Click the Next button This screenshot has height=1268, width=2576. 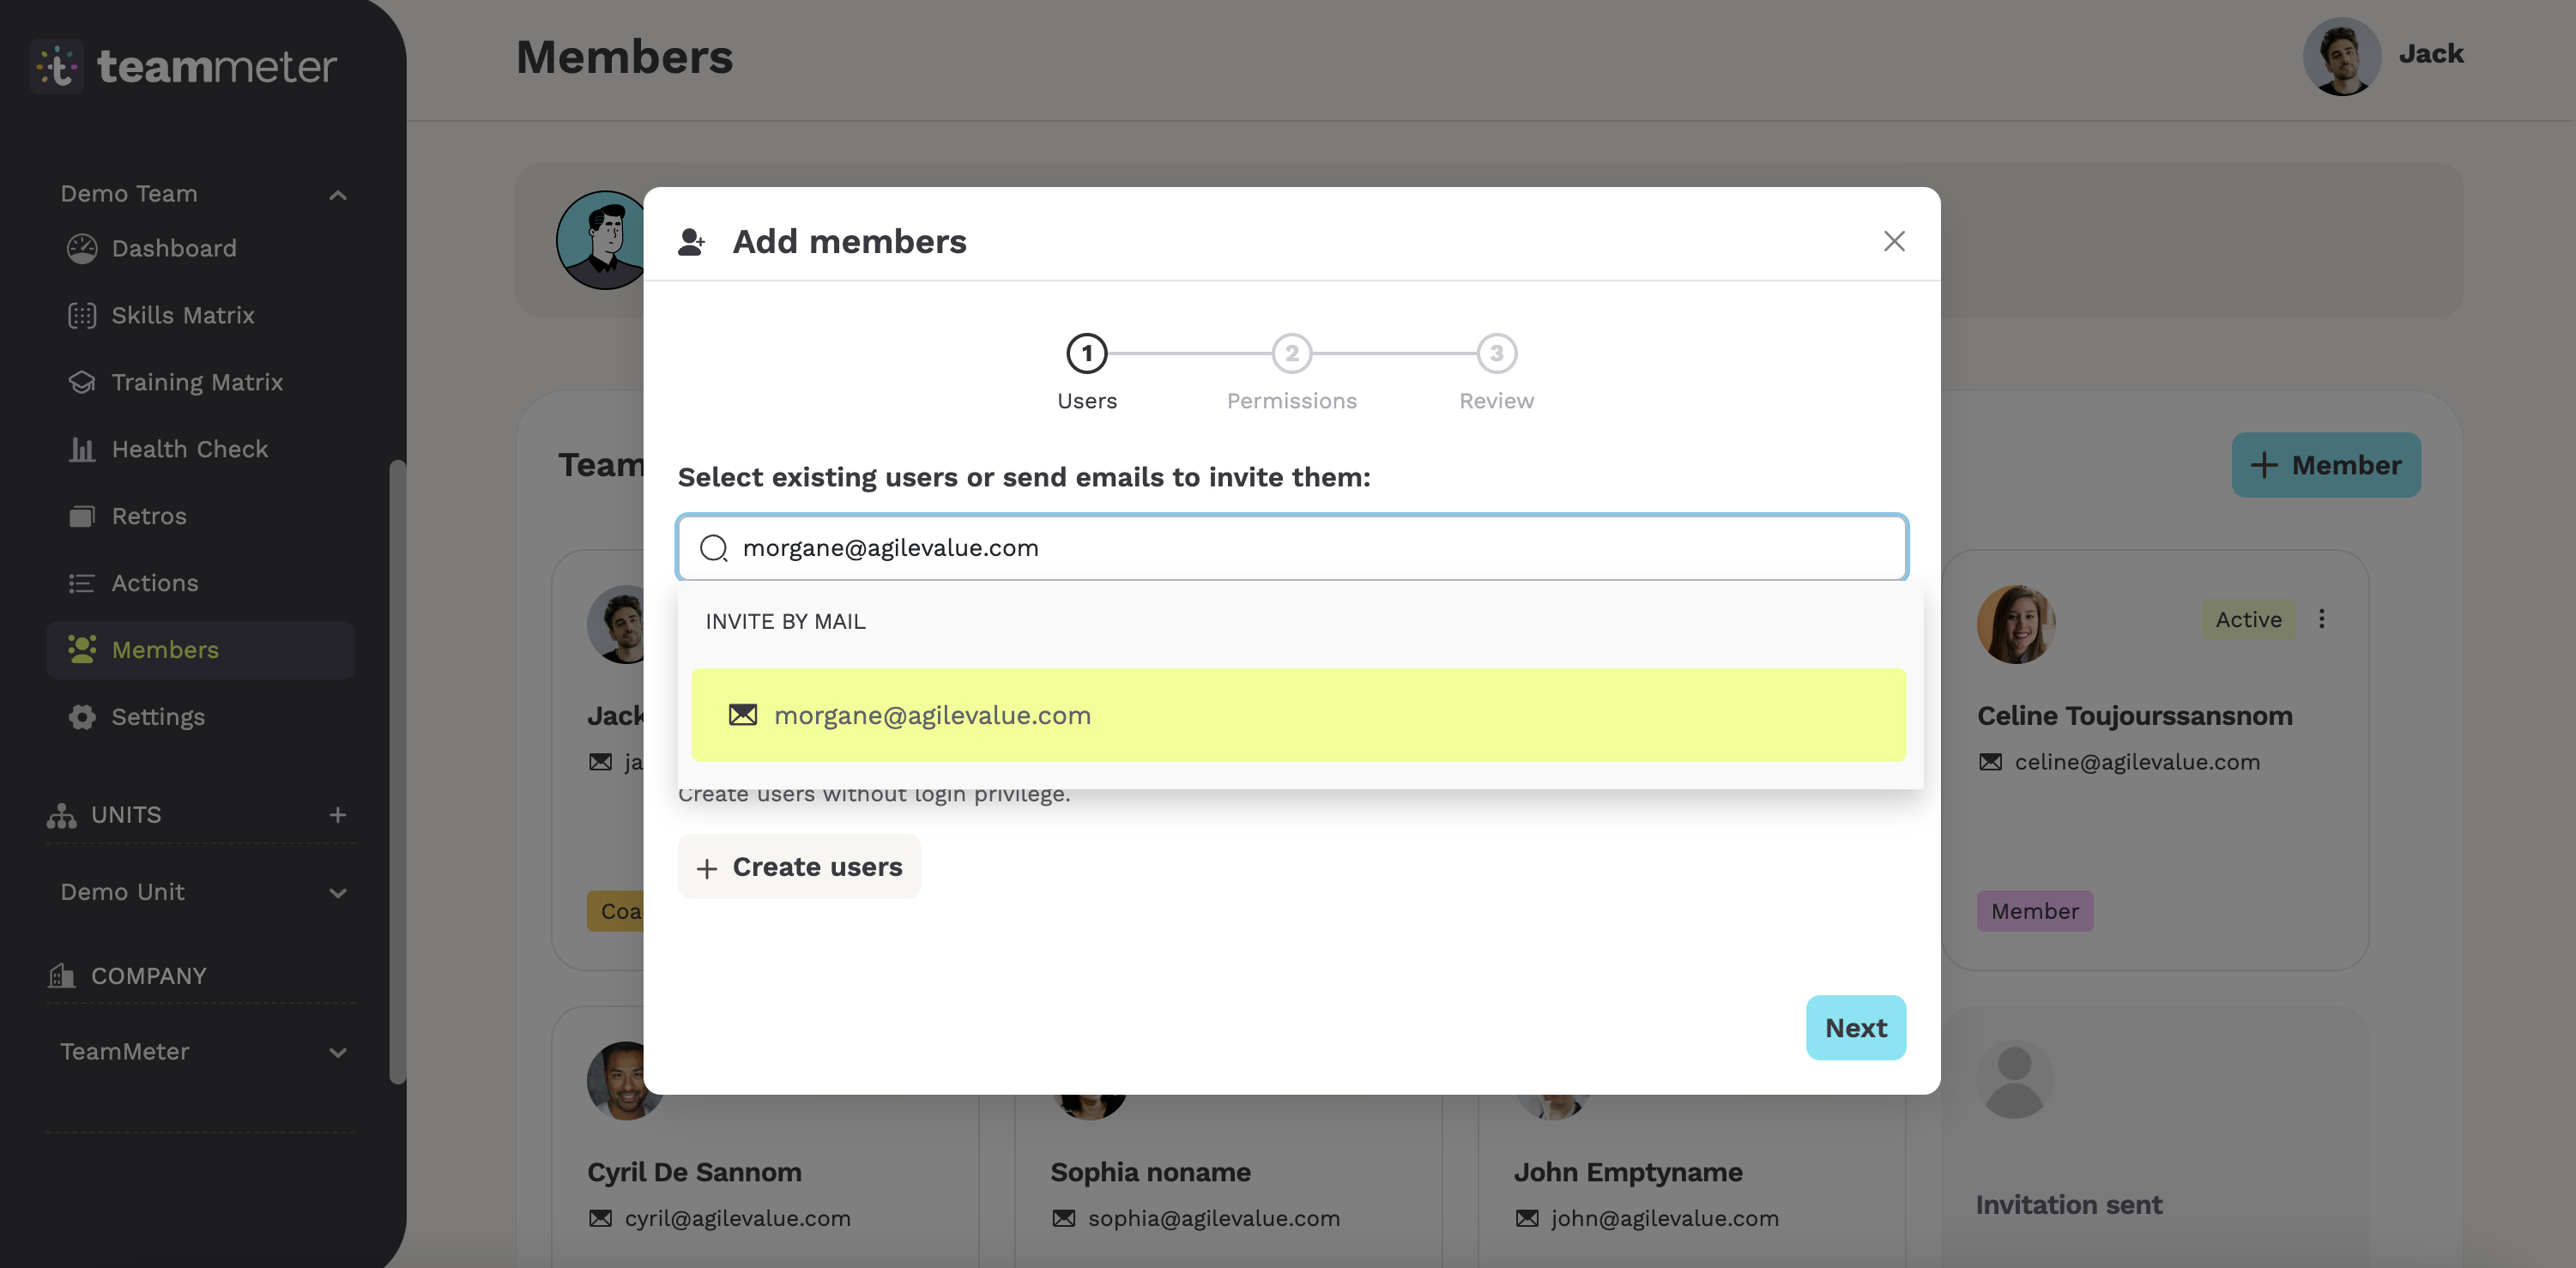click(x=1856, y=1028)
